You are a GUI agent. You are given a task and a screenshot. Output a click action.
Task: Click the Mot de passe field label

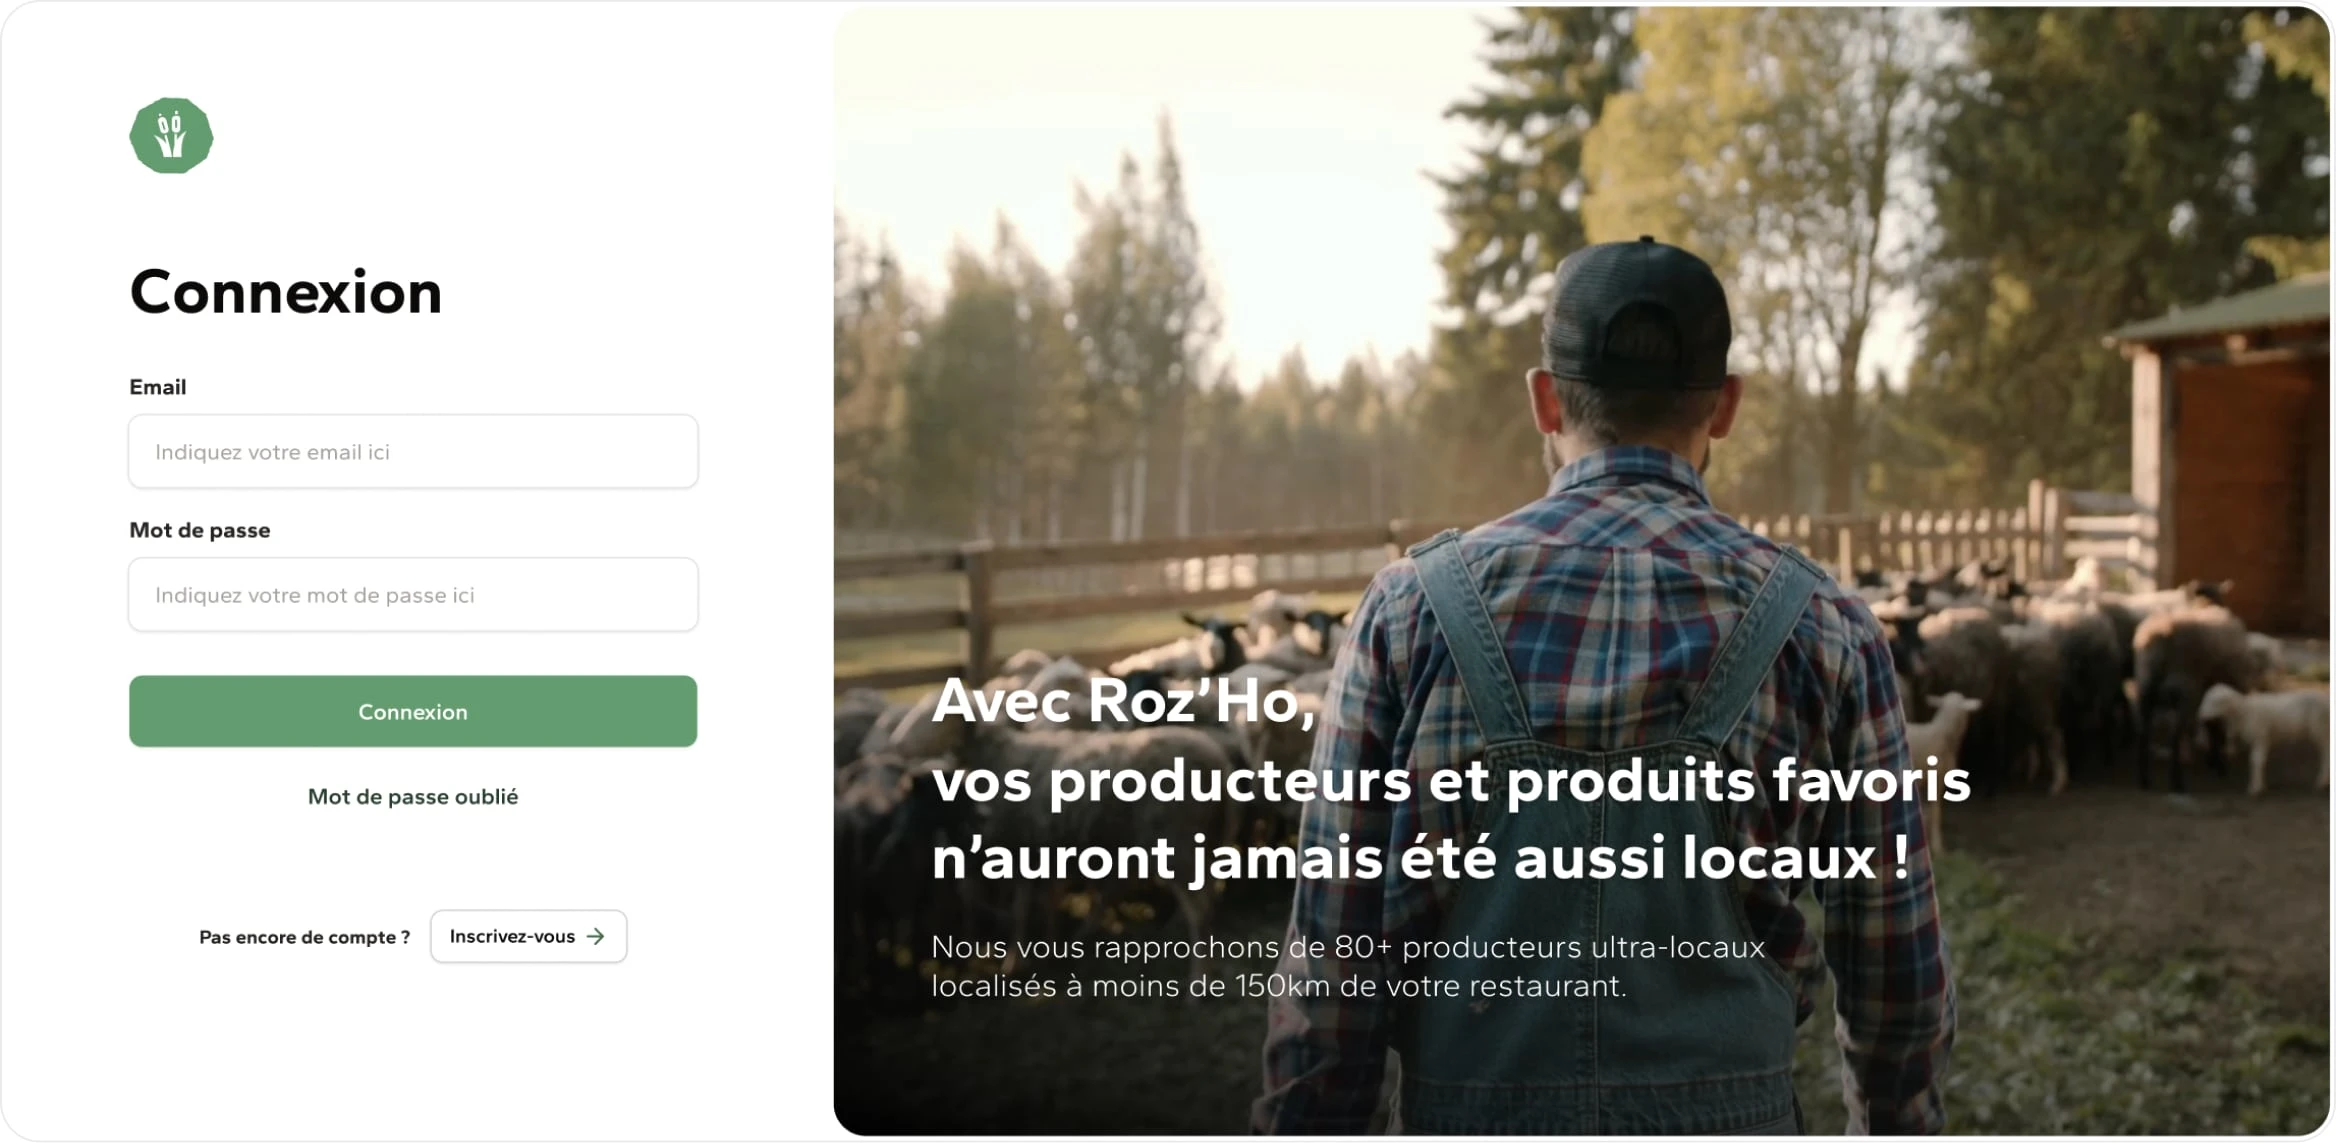coord(200,530)
